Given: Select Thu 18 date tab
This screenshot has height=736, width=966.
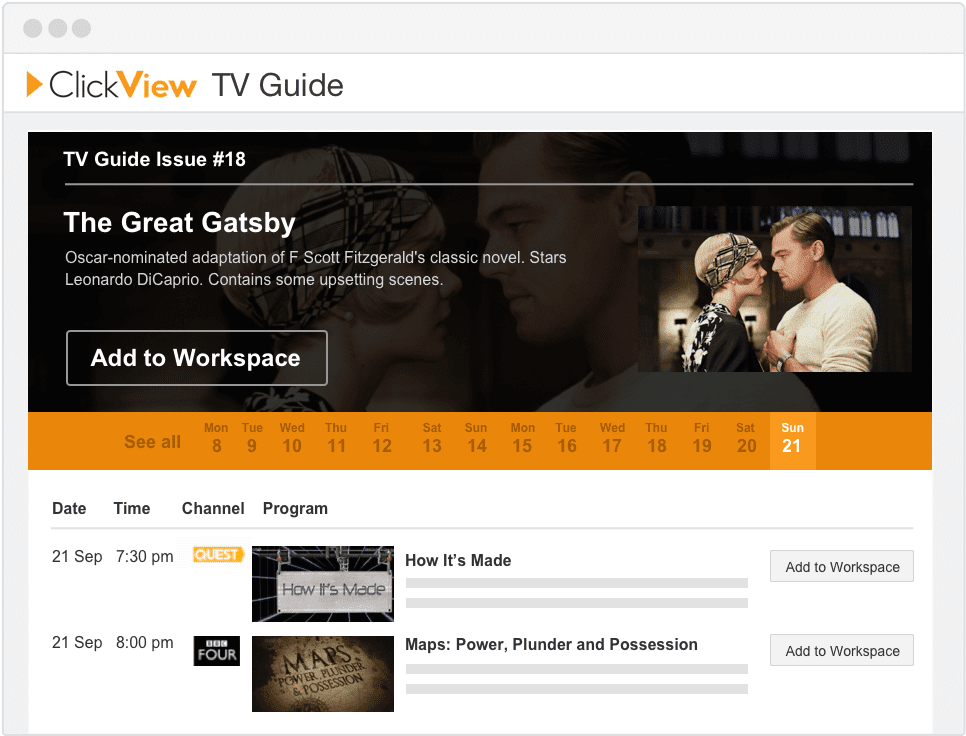Looking at the screenshot, I should point(657,438).
